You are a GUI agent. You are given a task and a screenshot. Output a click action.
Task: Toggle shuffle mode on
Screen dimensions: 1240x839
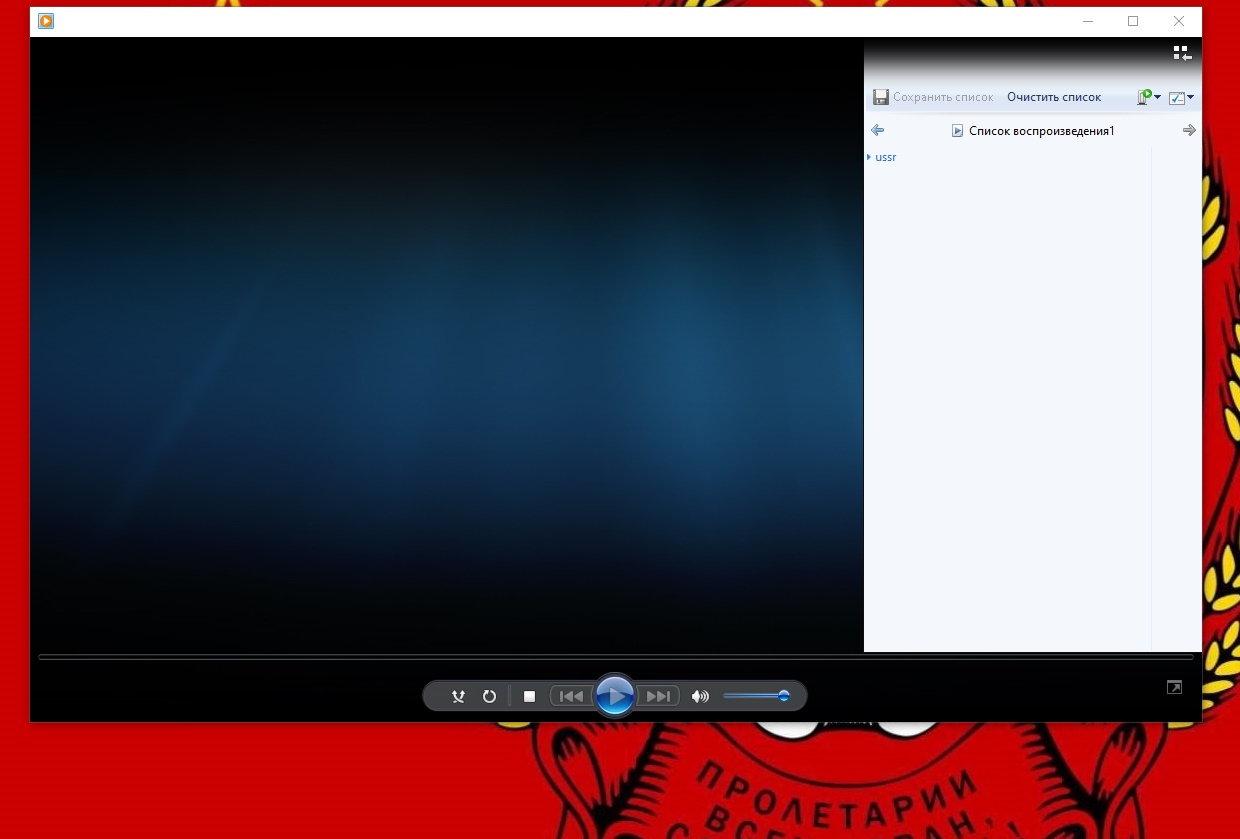pyautogui.click(x=458, y=696)
